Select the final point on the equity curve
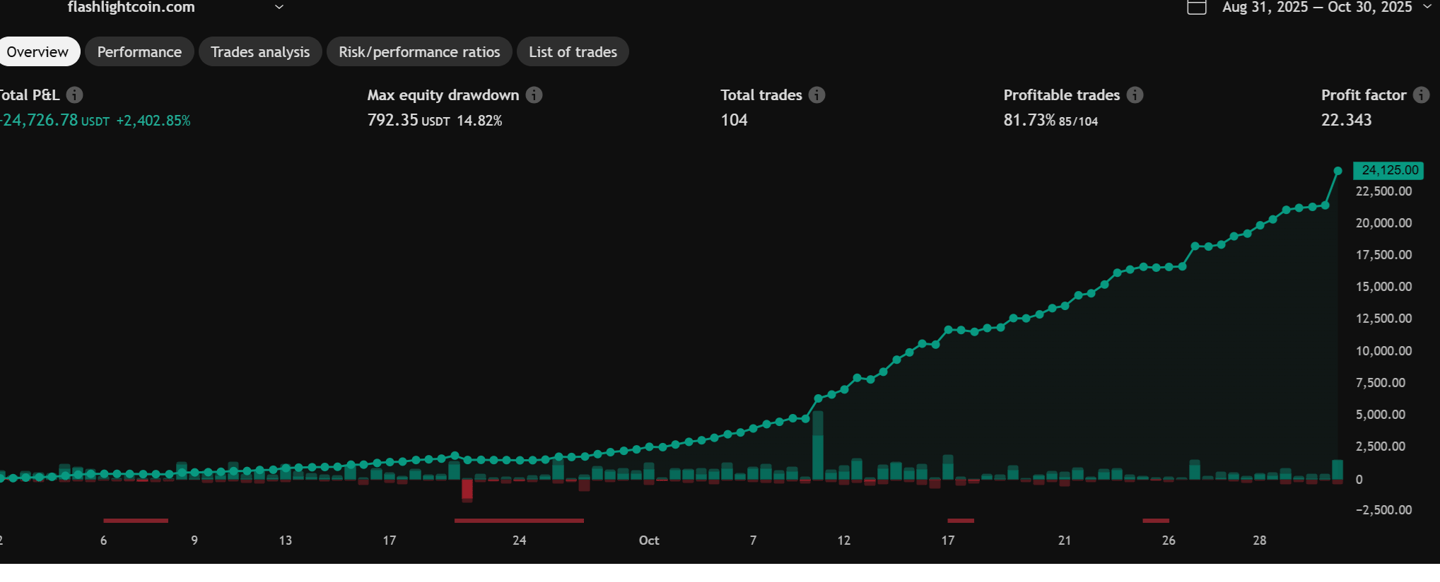Screen dimensions: 1440x582 (x=1338, y=171)
